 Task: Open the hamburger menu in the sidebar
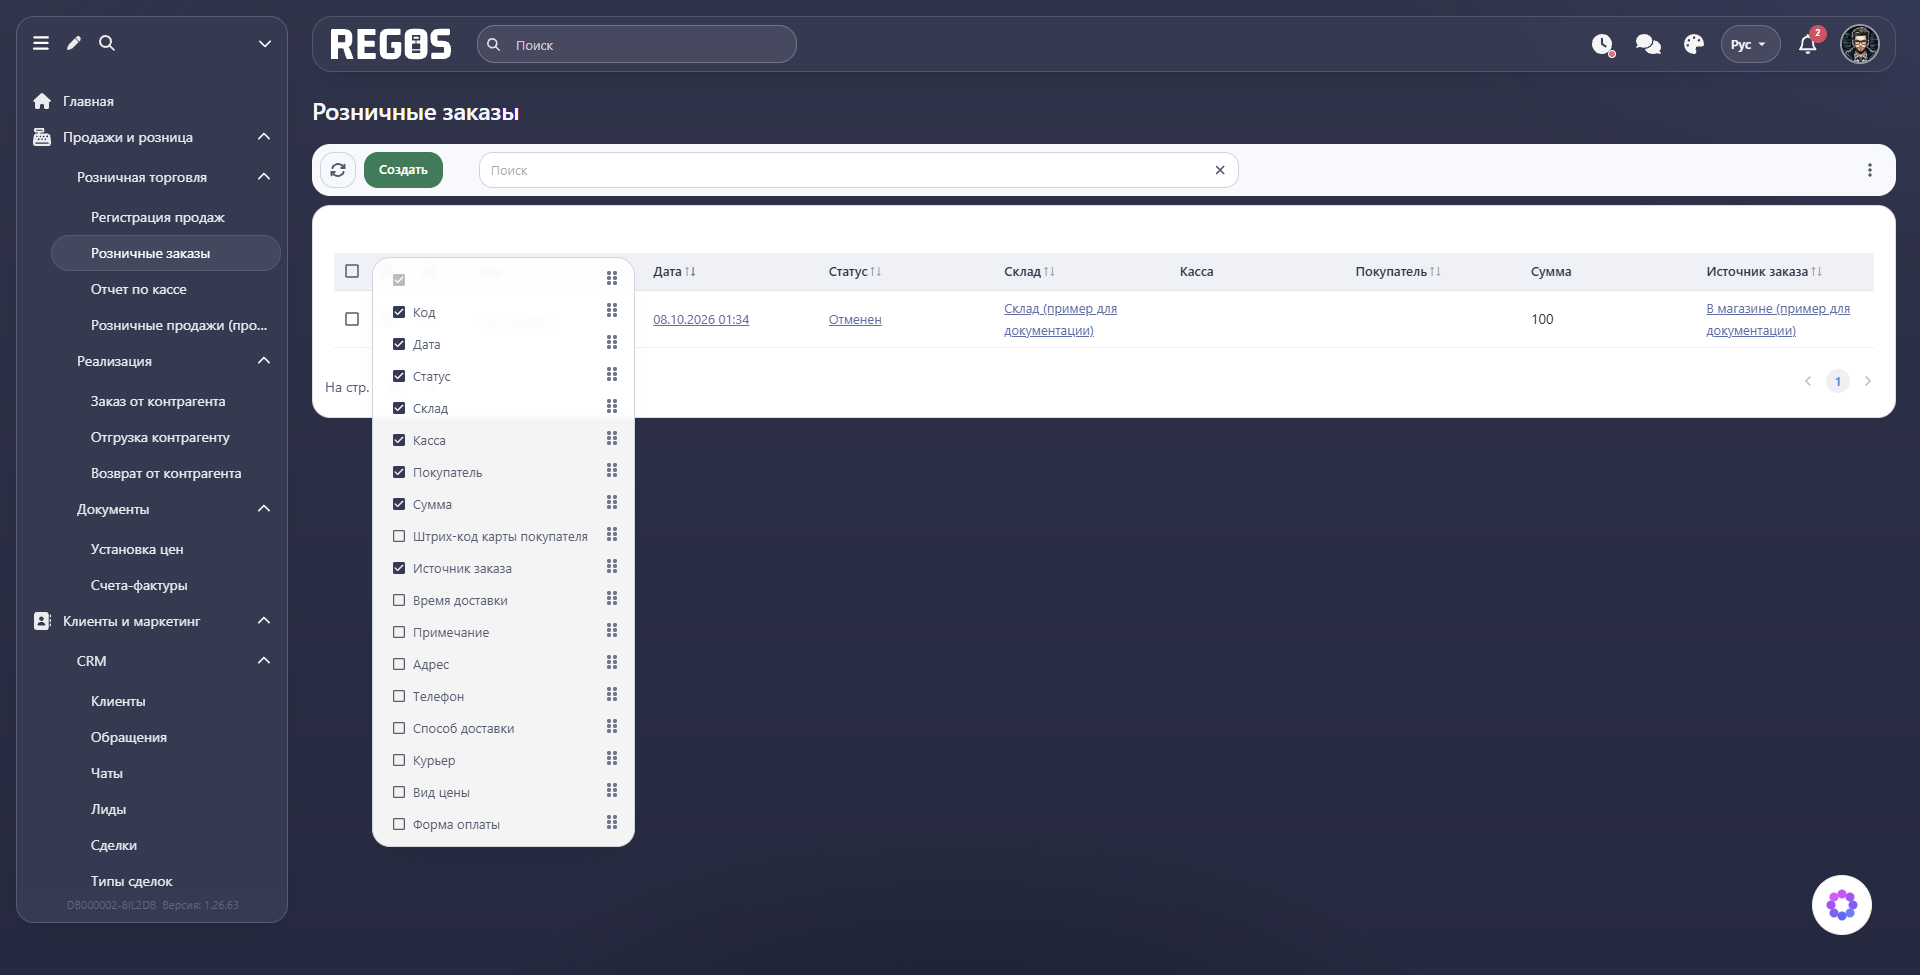[x=41, y=43]
